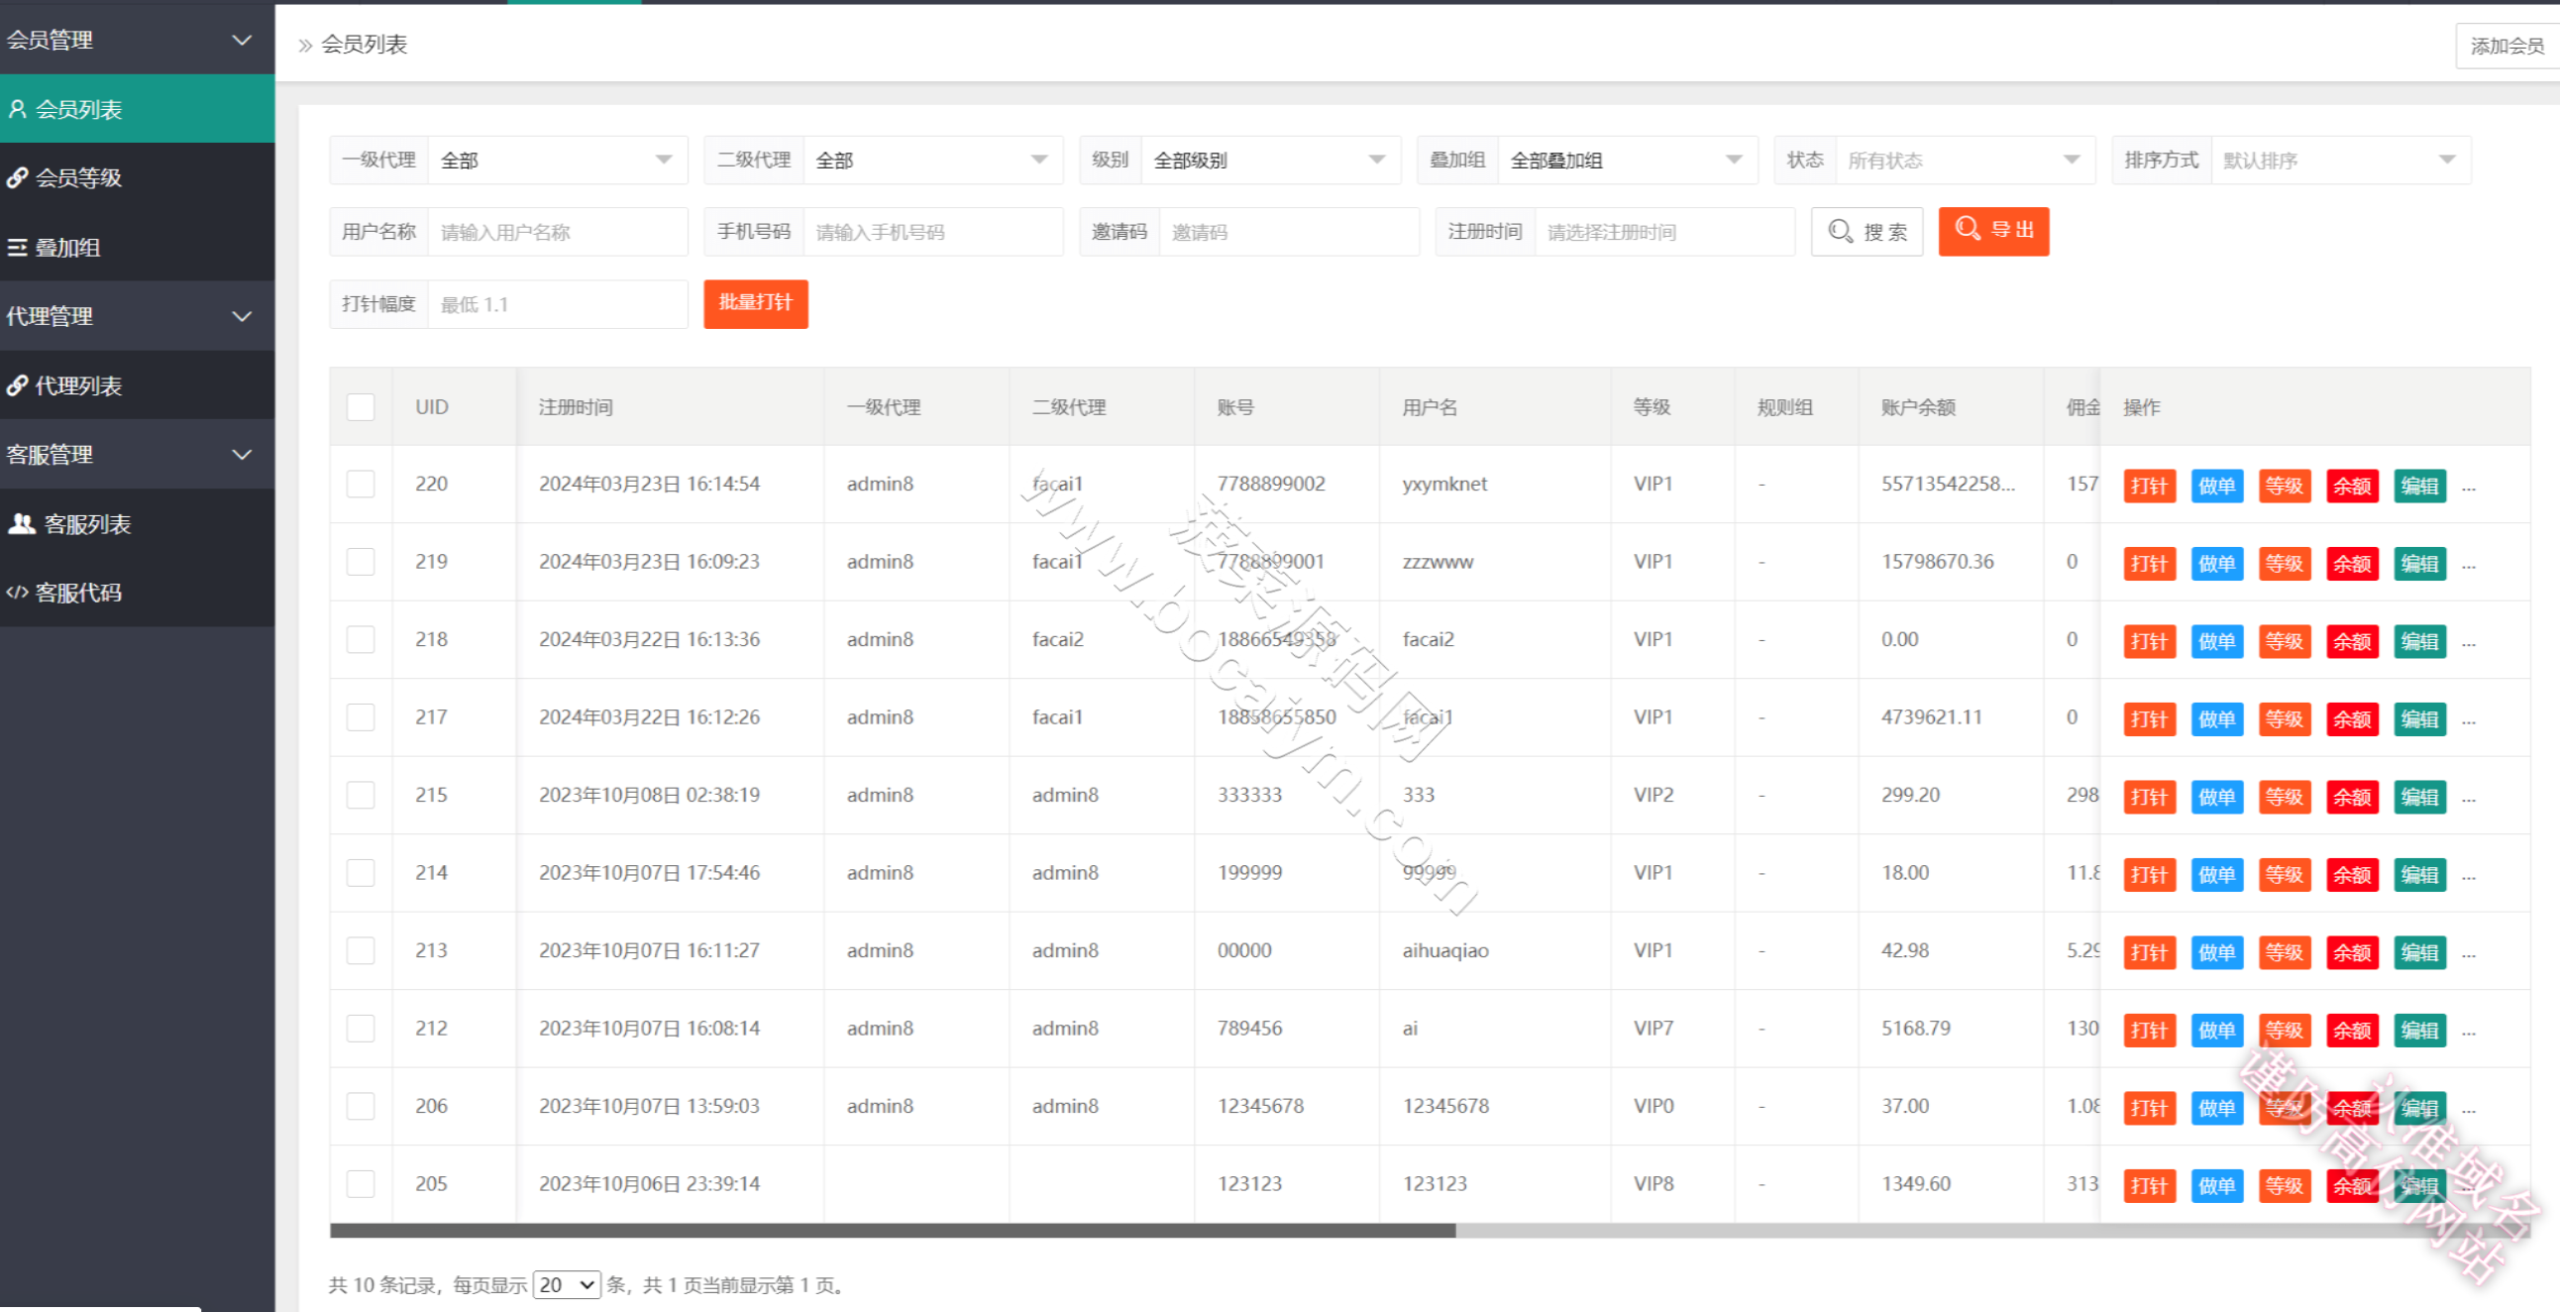
Task: Click 编辑 in the UID 214 row
Action: click(2420, 875)
